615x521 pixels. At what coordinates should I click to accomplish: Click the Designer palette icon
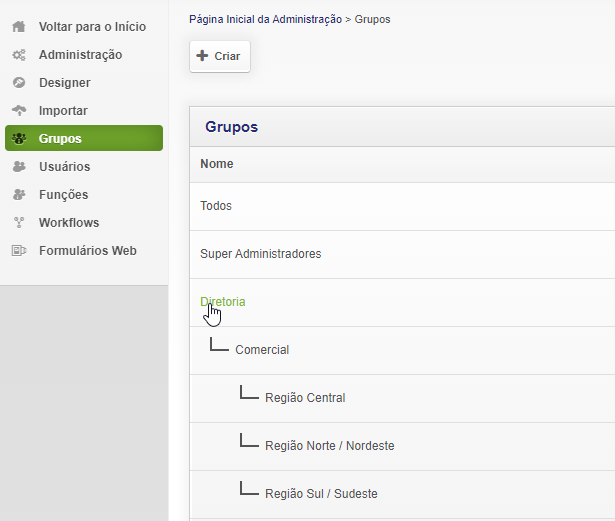[x=18, y=83]
